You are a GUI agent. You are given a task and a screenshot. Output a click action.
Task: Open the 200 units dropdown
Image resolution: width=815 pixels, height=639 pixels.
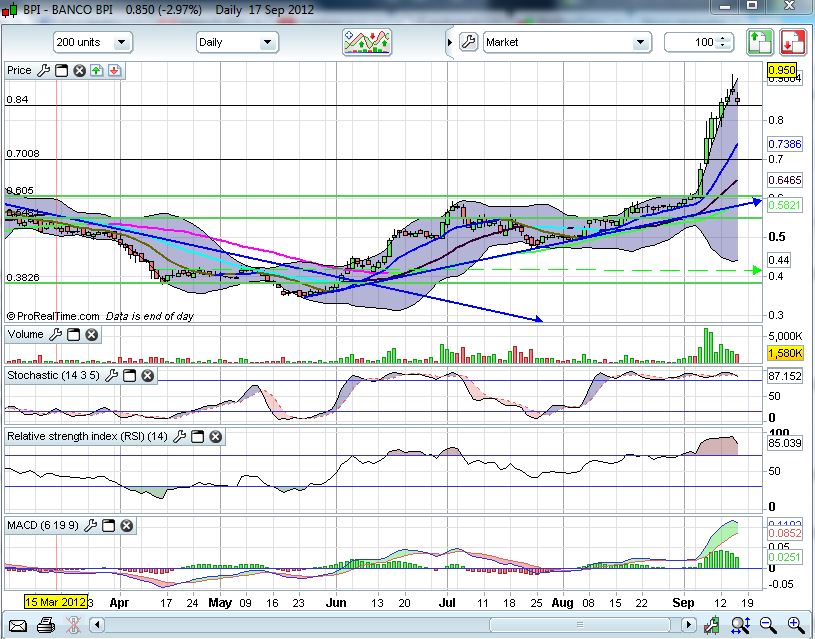coord(93,42)
